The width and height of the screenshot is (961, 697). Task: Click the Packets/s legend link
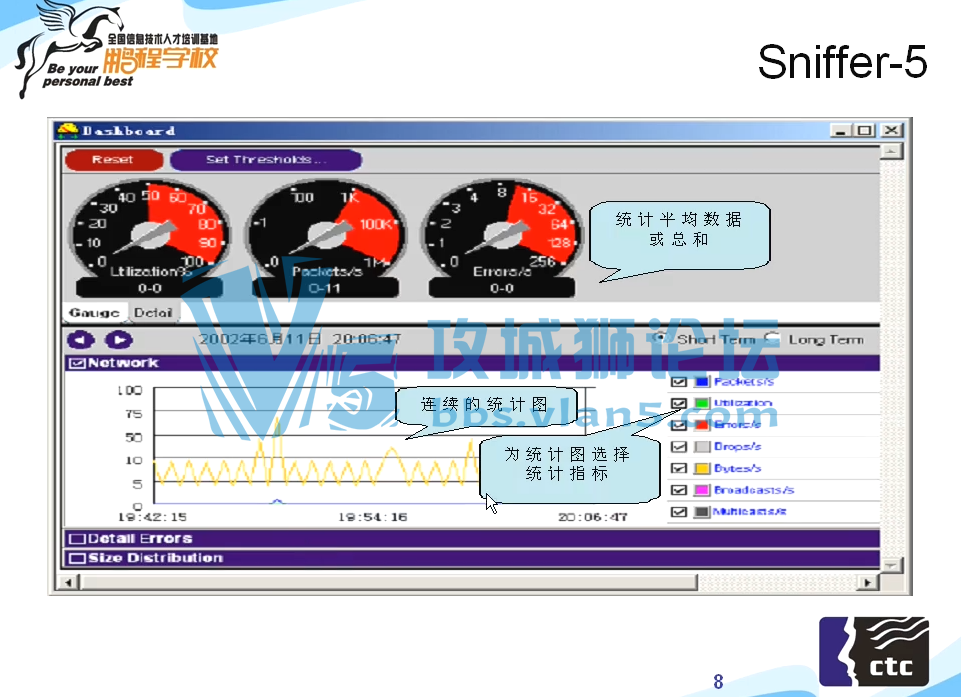(x=744, y=382)
